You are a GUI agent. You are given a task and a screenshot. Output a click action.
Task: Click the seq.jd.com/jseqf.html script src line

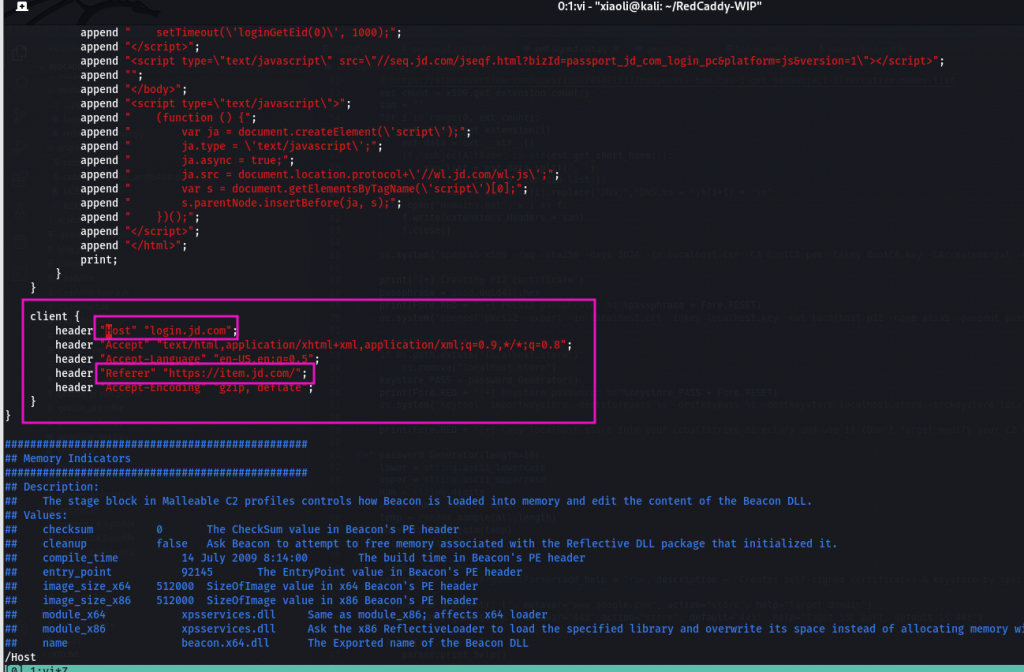tap(513, 61)
